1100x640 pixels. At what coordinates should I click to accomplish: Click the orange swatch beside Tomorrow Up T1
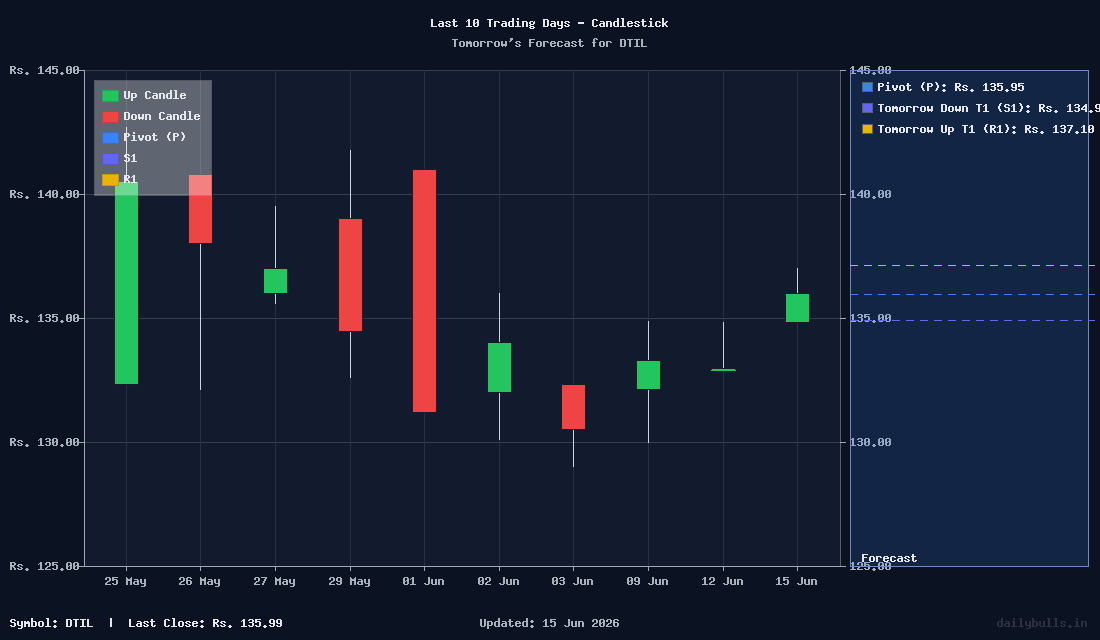click(867, 129)
